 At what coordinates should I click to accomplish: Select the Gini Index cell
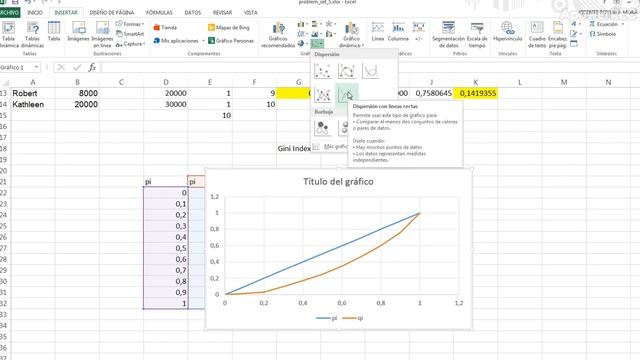pos(294,149)
